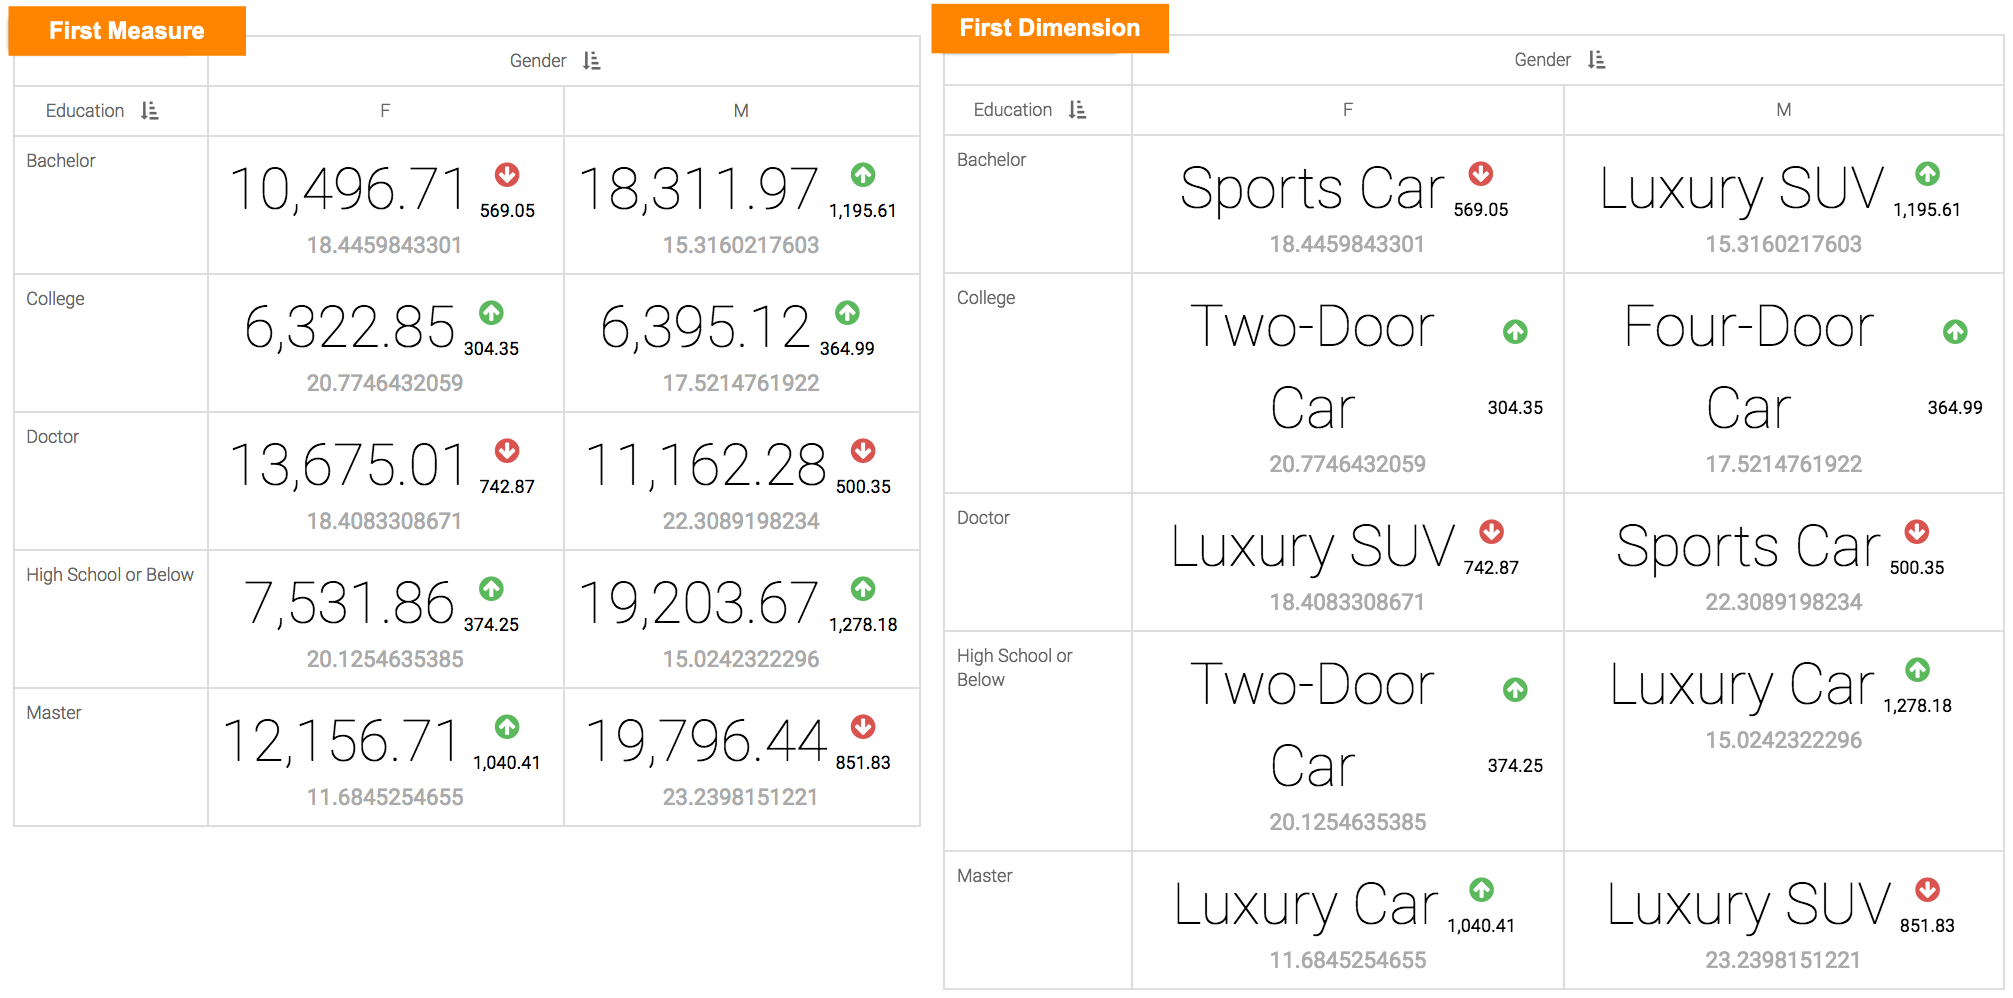
Task: Click the Education sort icon in First Measure table
Action: [150, 111]
